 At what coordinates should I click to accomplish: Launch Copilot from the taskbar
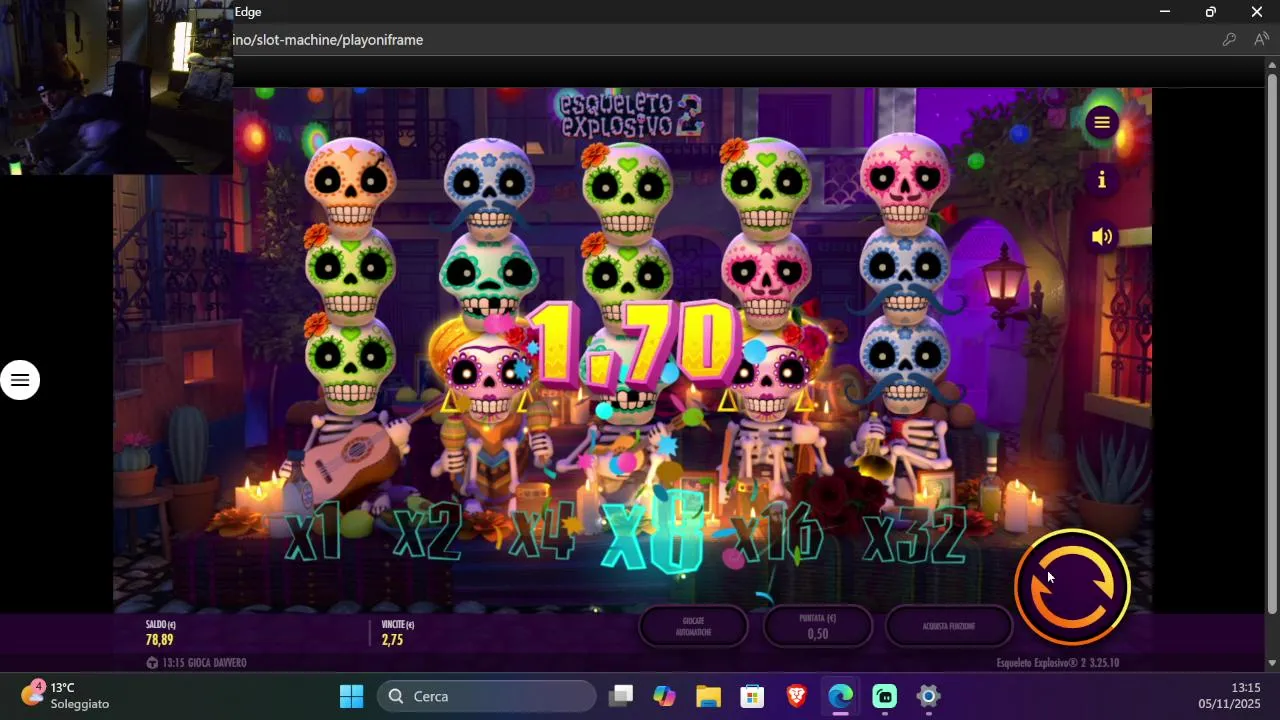point(665,696)
